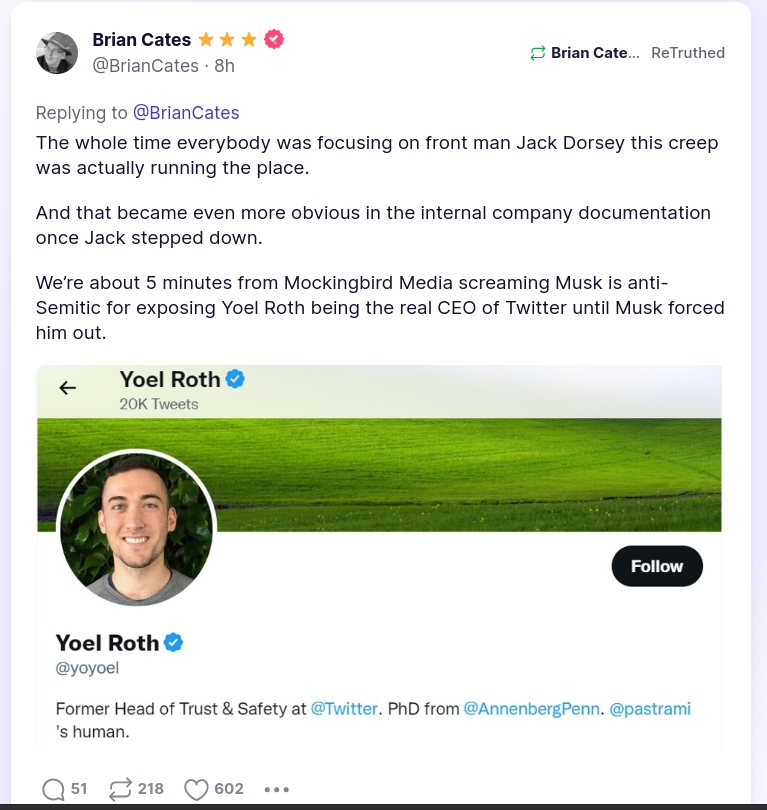The width and height of the screenshot is (767, 810).
Task: Open the @pastrami mention link
Action: coord(650,708)
